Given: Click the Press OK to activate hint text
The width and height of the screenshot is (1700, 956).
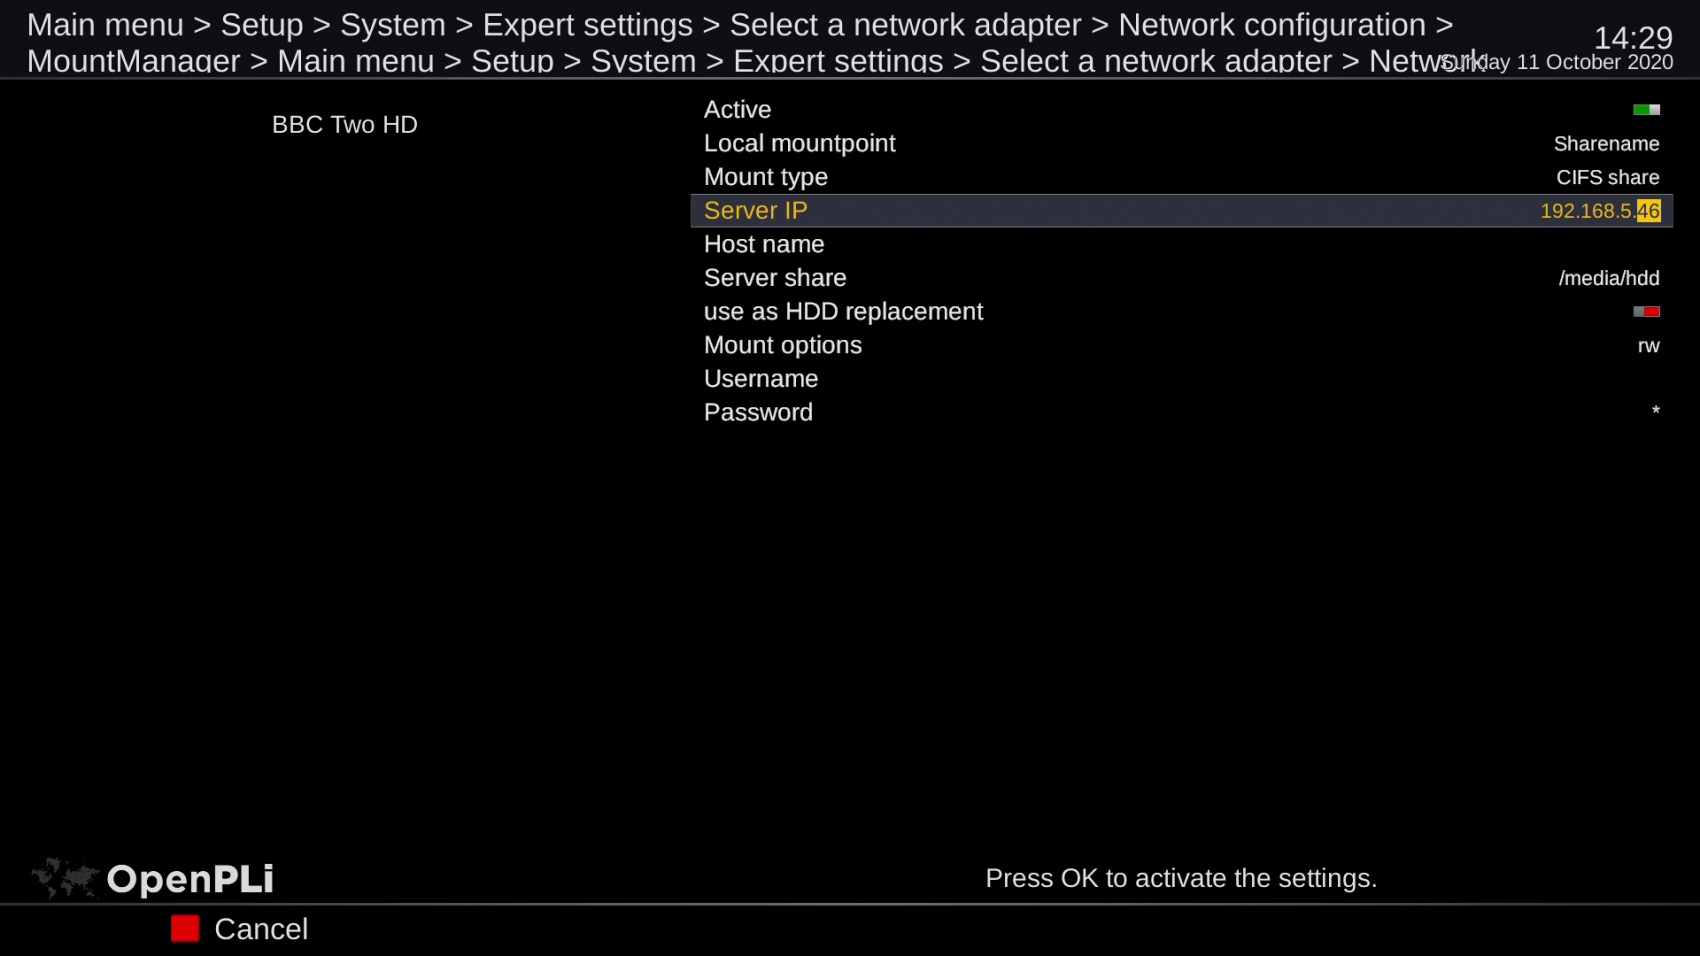Looking at the screenshot, I should (x=1181, y=878).
